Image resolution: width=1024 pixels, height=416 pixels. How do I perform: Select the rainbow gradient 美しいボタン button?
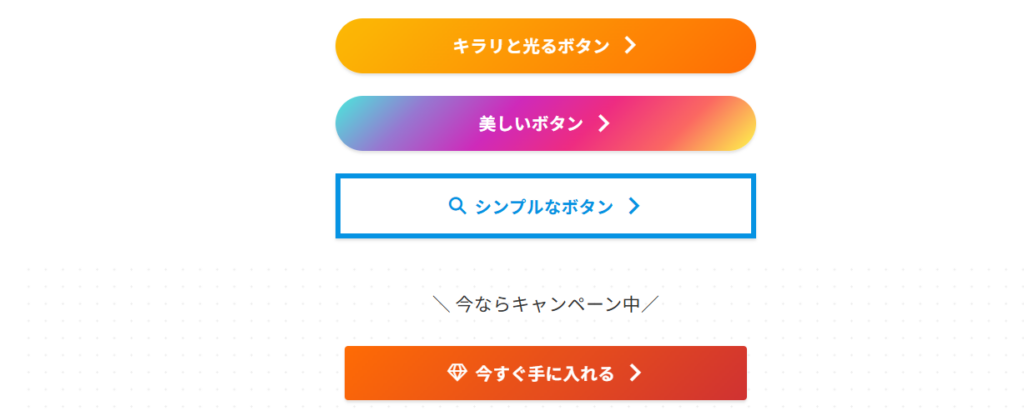tap(545, 123)
